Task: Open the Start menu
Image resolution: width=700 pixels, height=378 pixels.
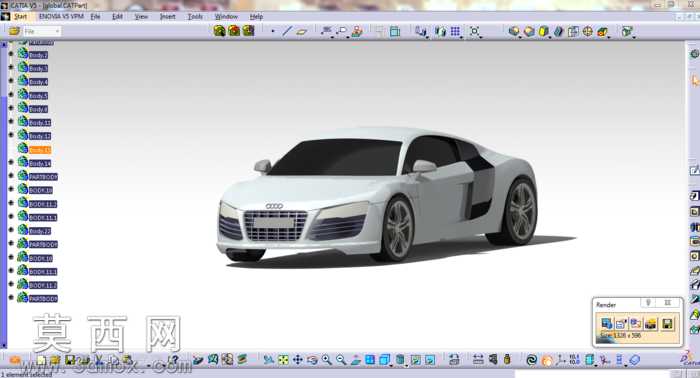Action: [x=20, y=17]
